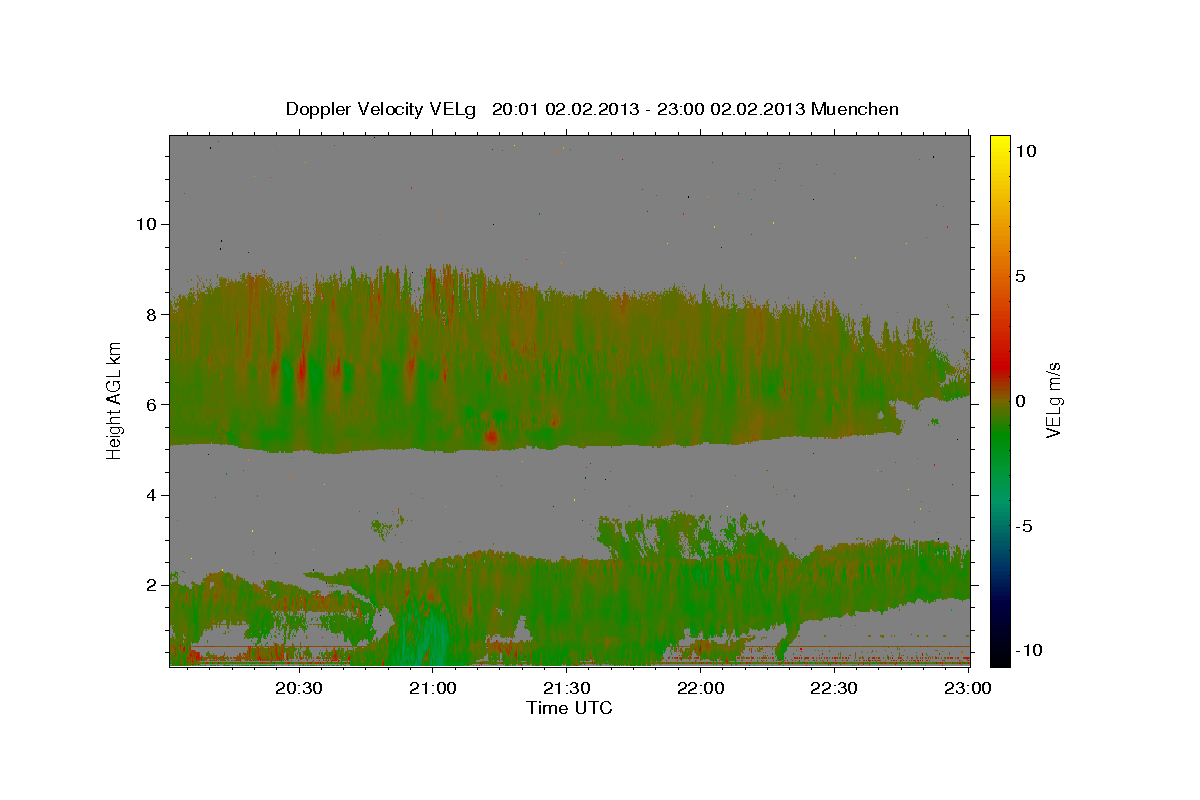Click the yellow top of the colorbar
Image resolution: width=1200 pixels, height=800 pixels.
[x=1000, y=145]
